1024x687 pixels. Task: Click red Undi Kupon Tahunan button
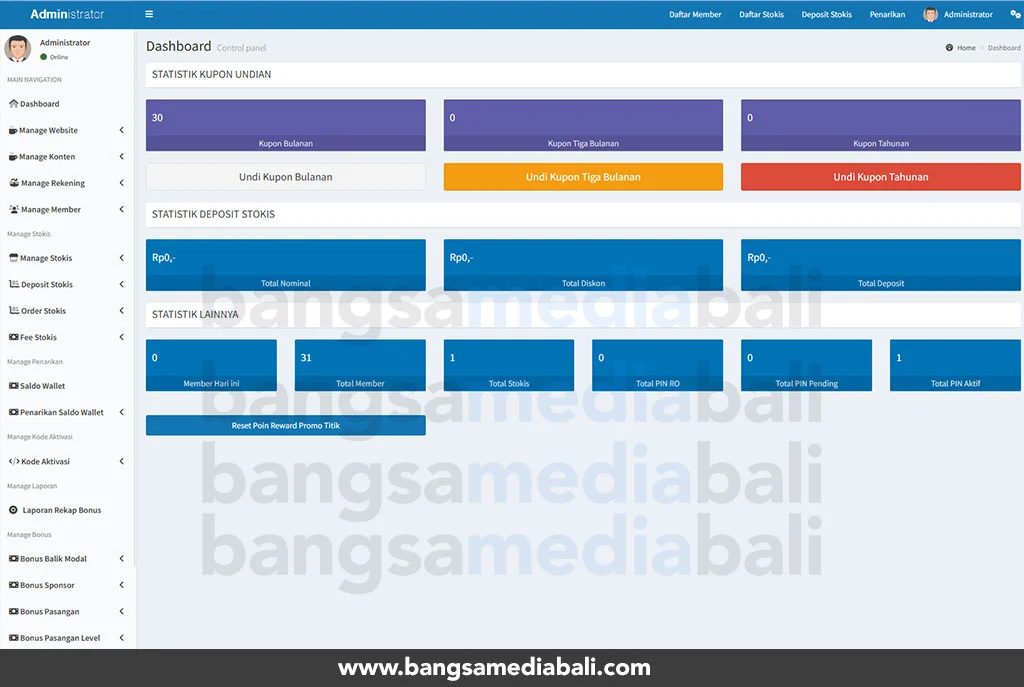tap(880, 177)
